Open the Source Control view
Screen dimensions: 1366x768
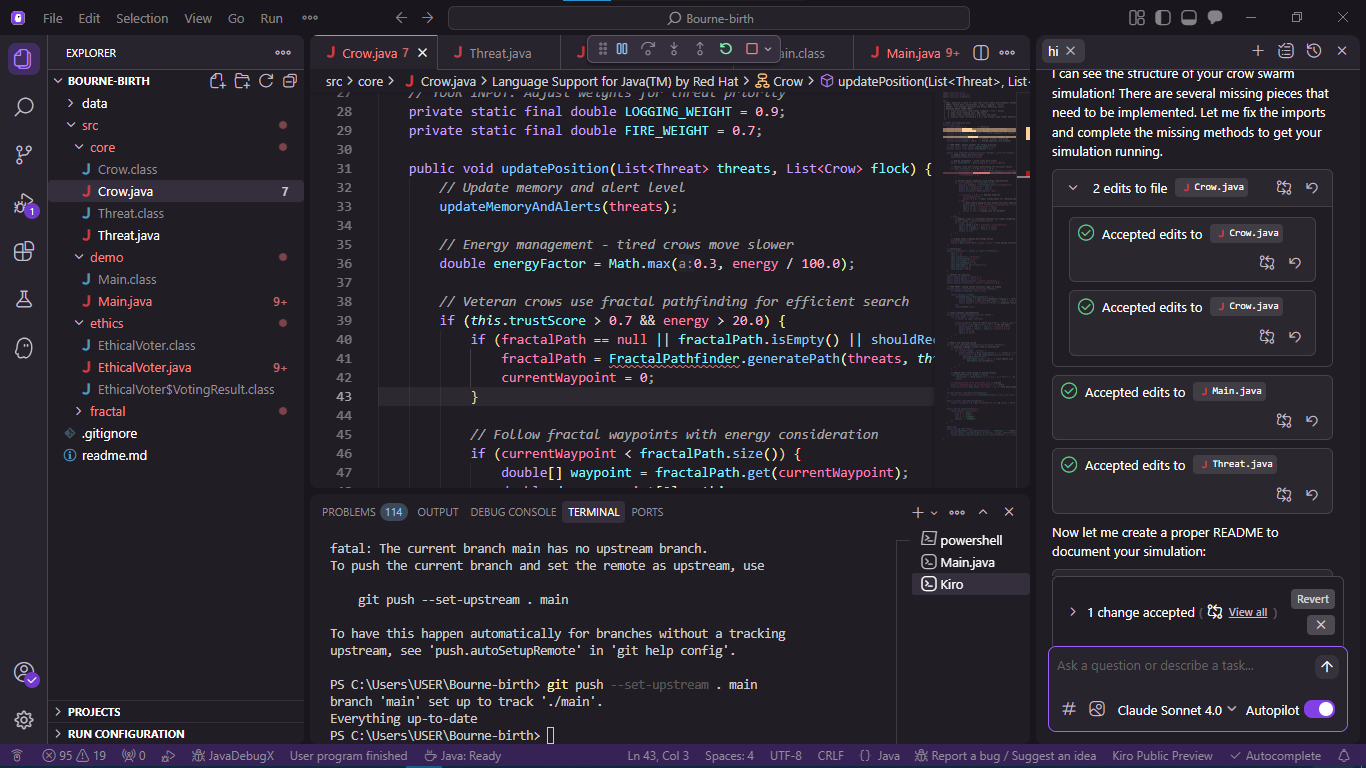(x=24, y=154)
